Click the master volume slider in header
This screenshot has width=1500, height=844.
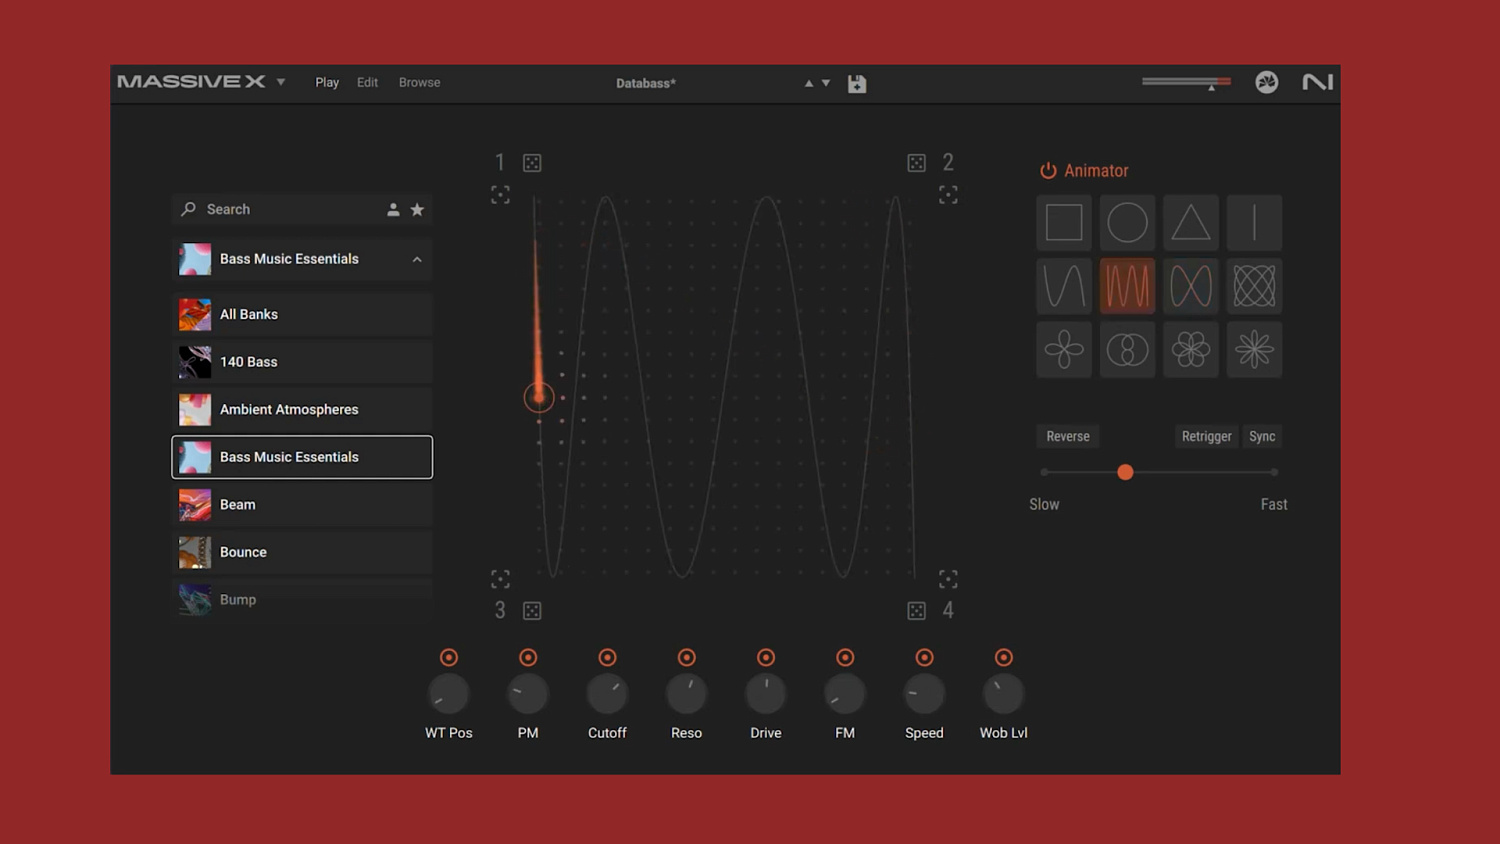(1186, 82)
